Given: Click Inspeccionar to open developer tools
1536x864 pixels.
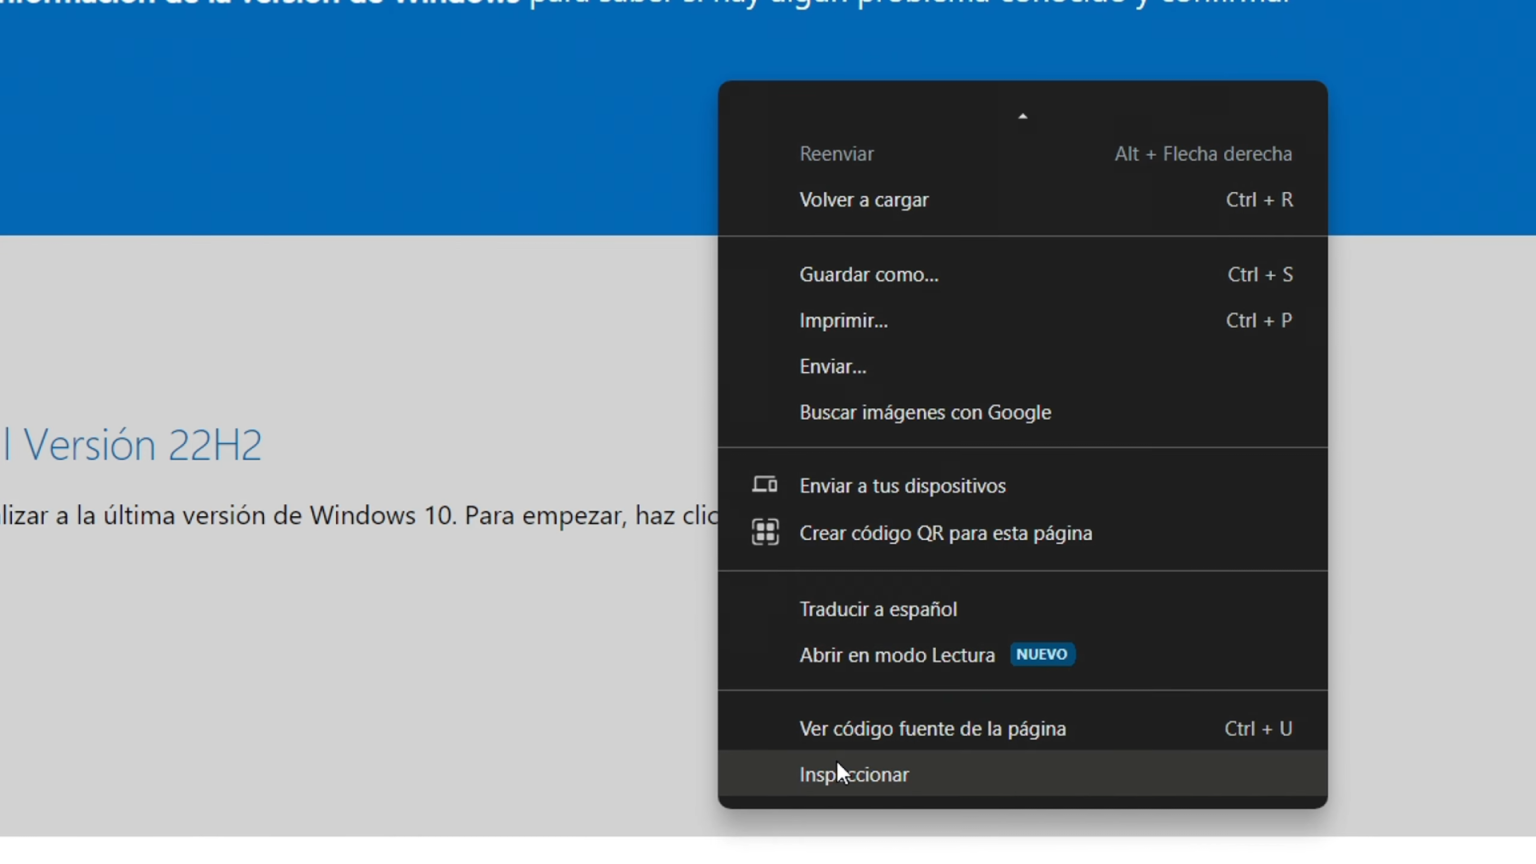Looking at the screenshot, I should (853, 774).
